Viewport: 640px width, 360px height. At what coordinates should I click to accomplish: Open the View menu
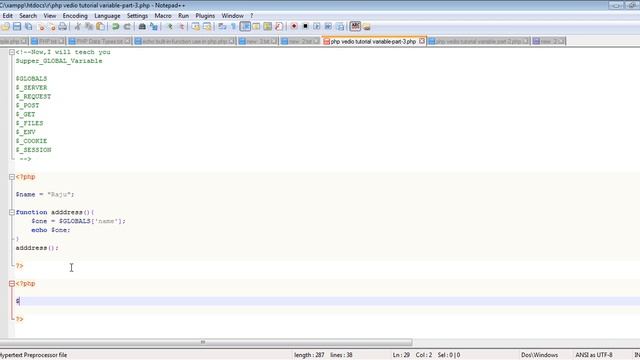coord(50,16)
